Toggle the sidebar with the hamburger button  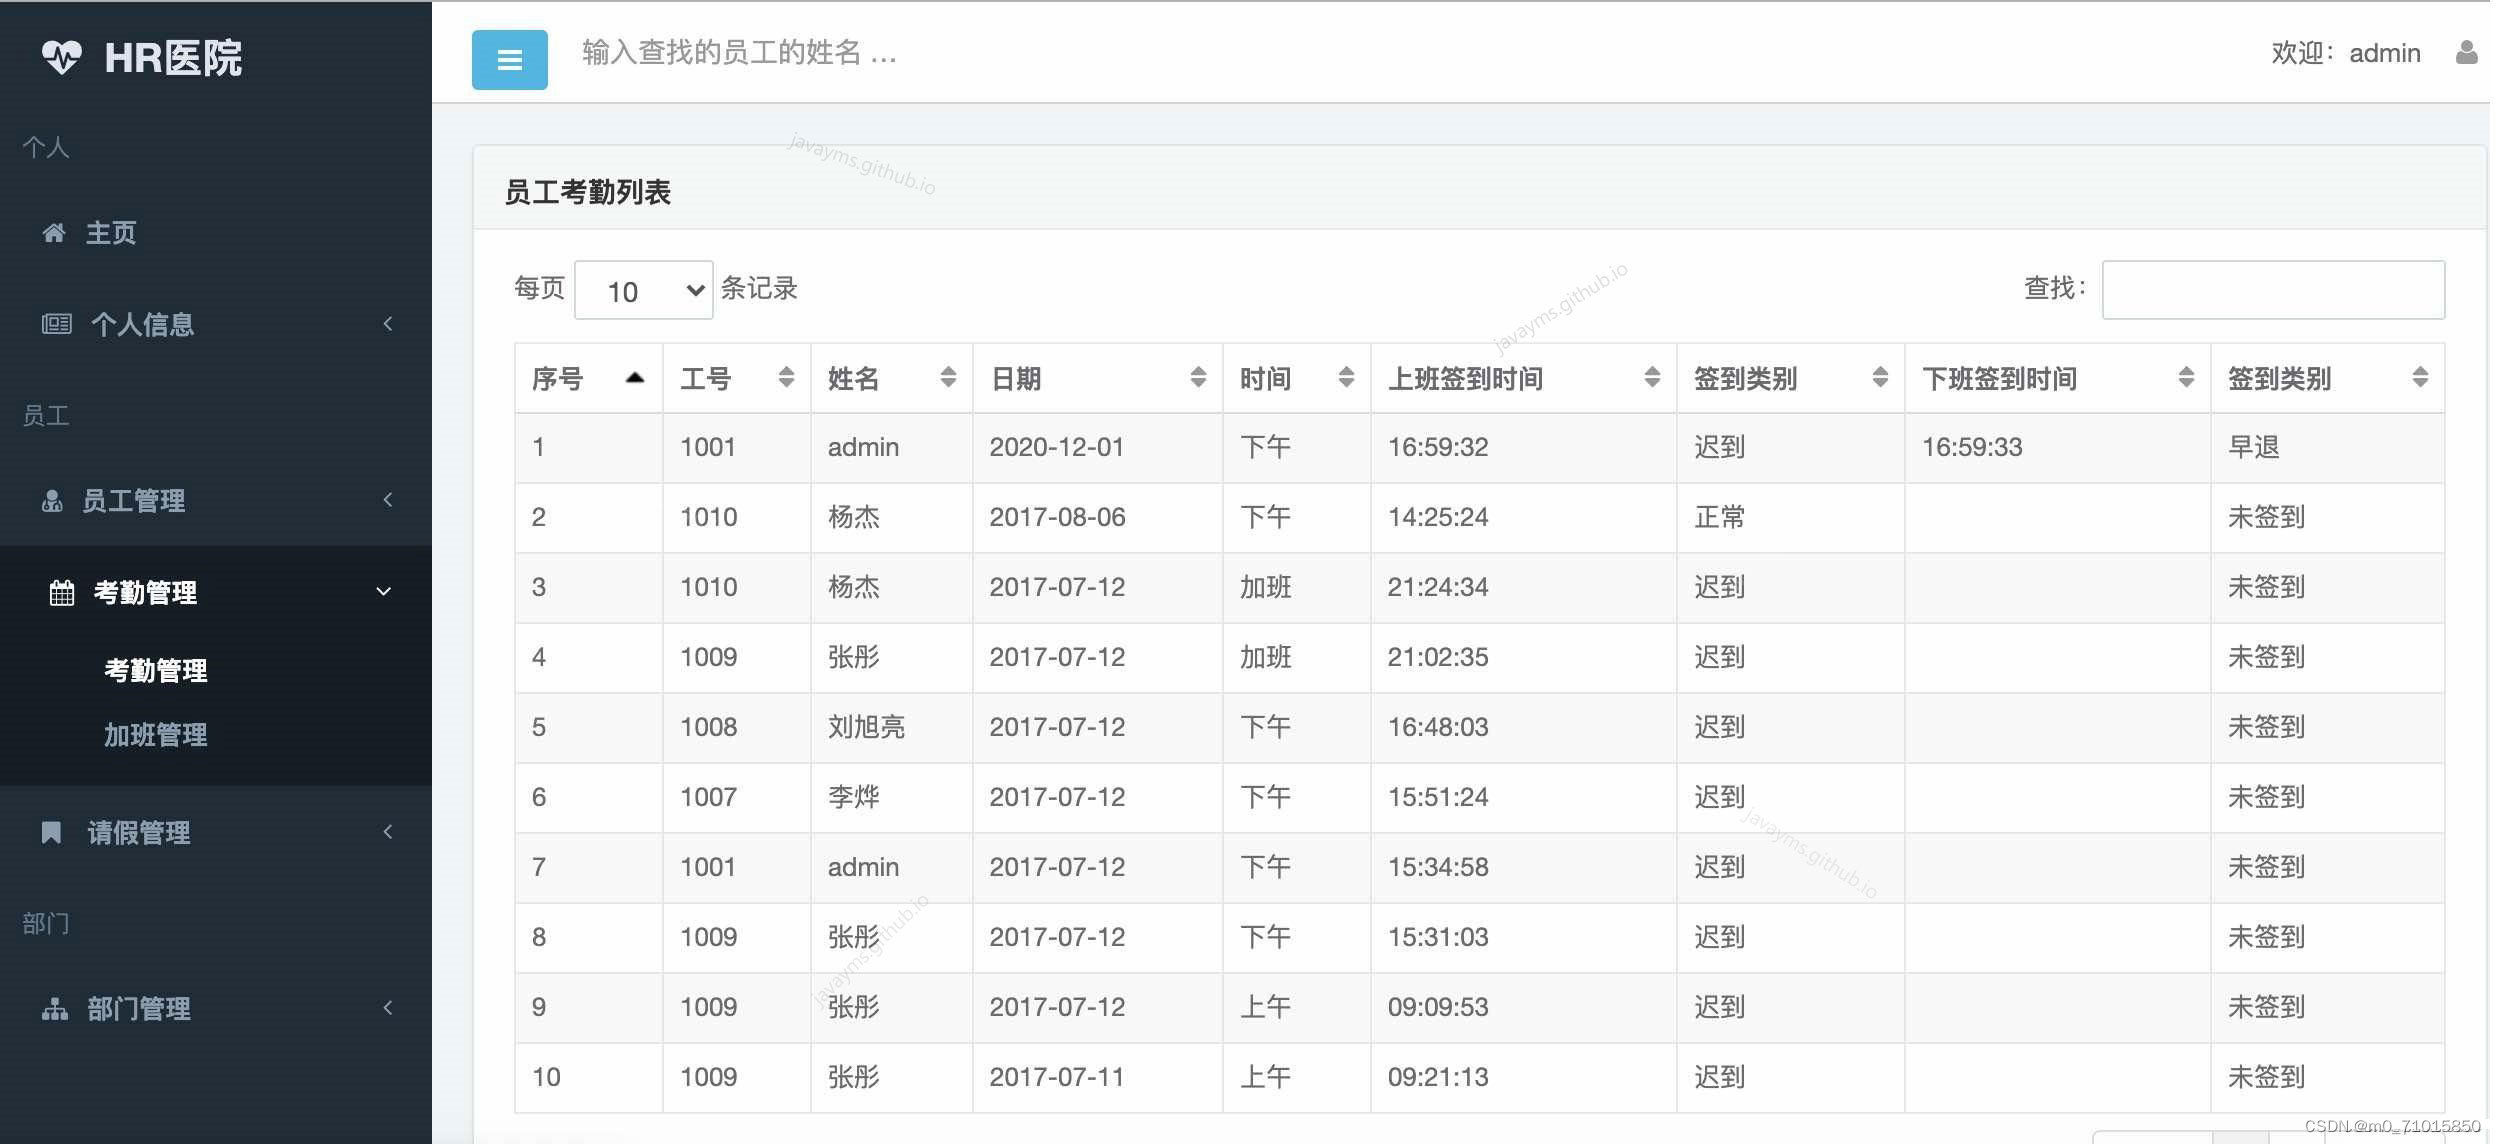[x=509, y=60]
